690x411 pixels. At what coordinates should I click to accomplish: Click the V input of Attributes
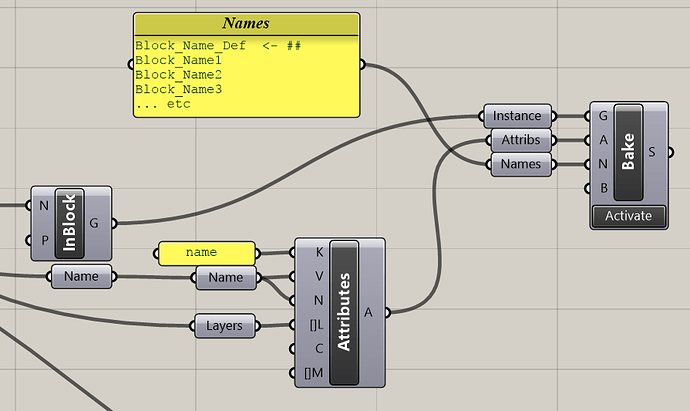tap(319, 276)
